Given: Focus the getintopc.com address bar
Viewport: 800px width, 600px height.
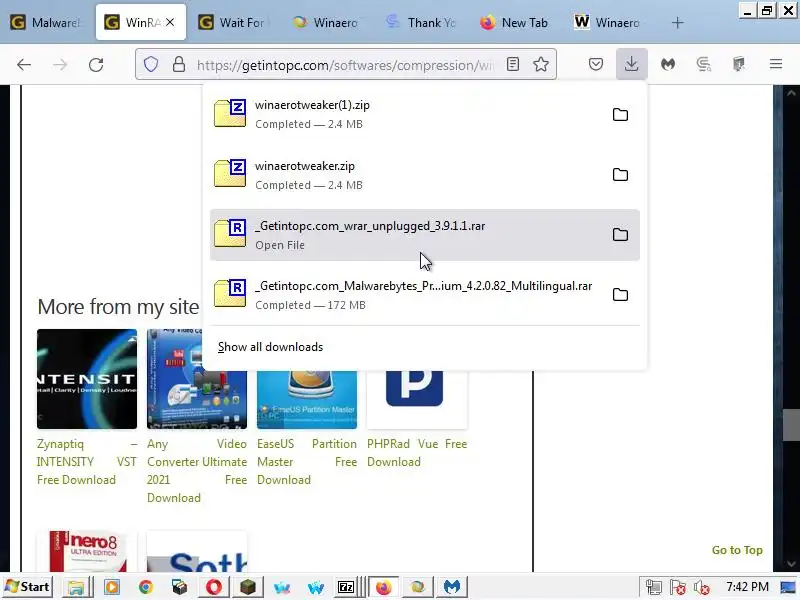Looking at the screenshot, I should tap(345, 65).
